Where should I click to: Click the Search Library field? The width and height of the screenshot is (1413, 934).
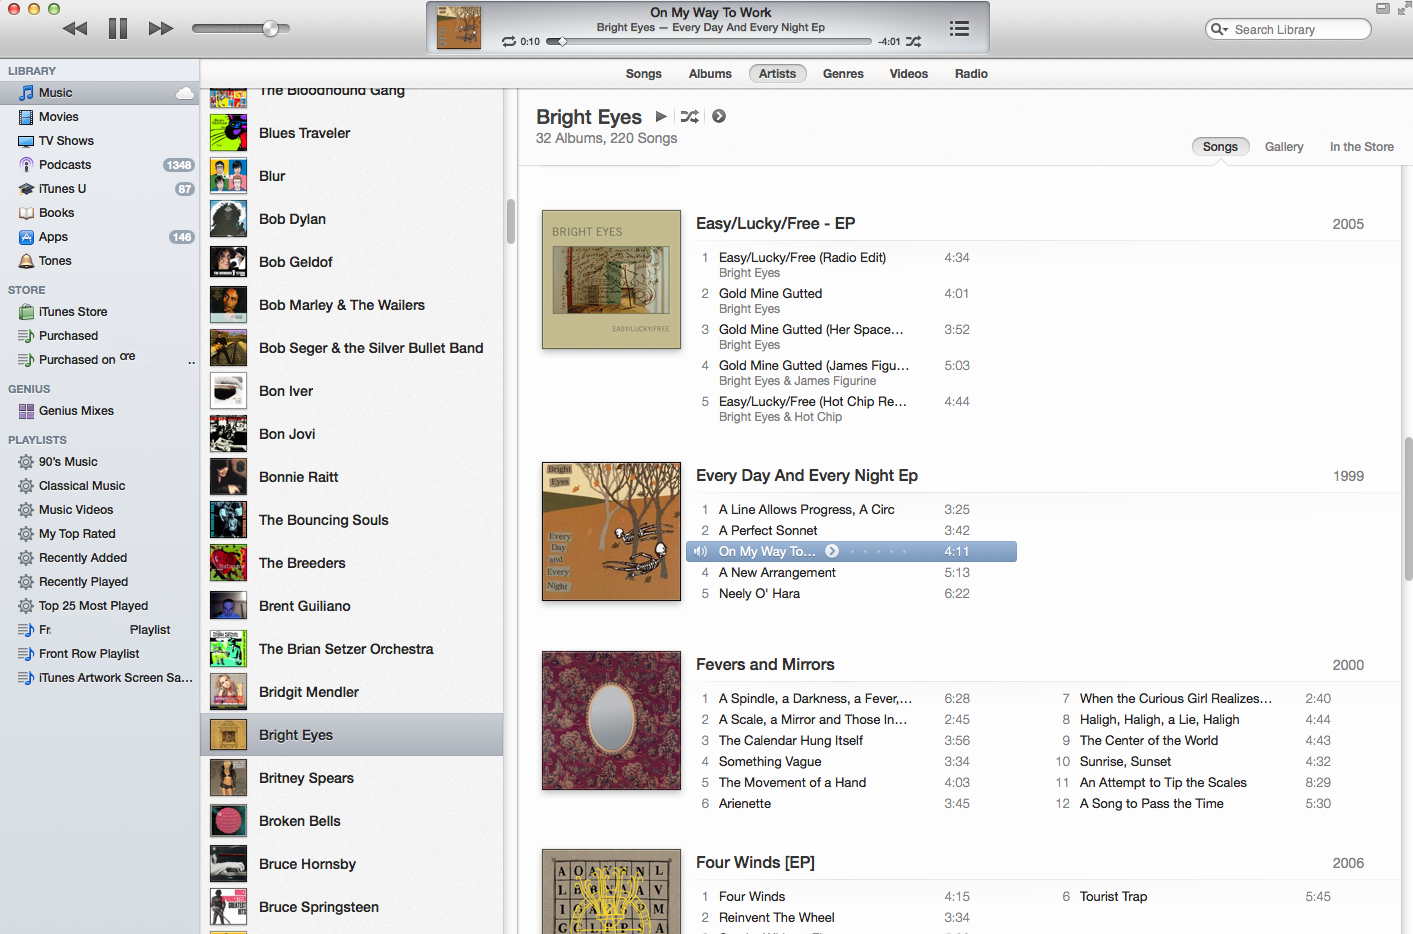coord(1288,29)
